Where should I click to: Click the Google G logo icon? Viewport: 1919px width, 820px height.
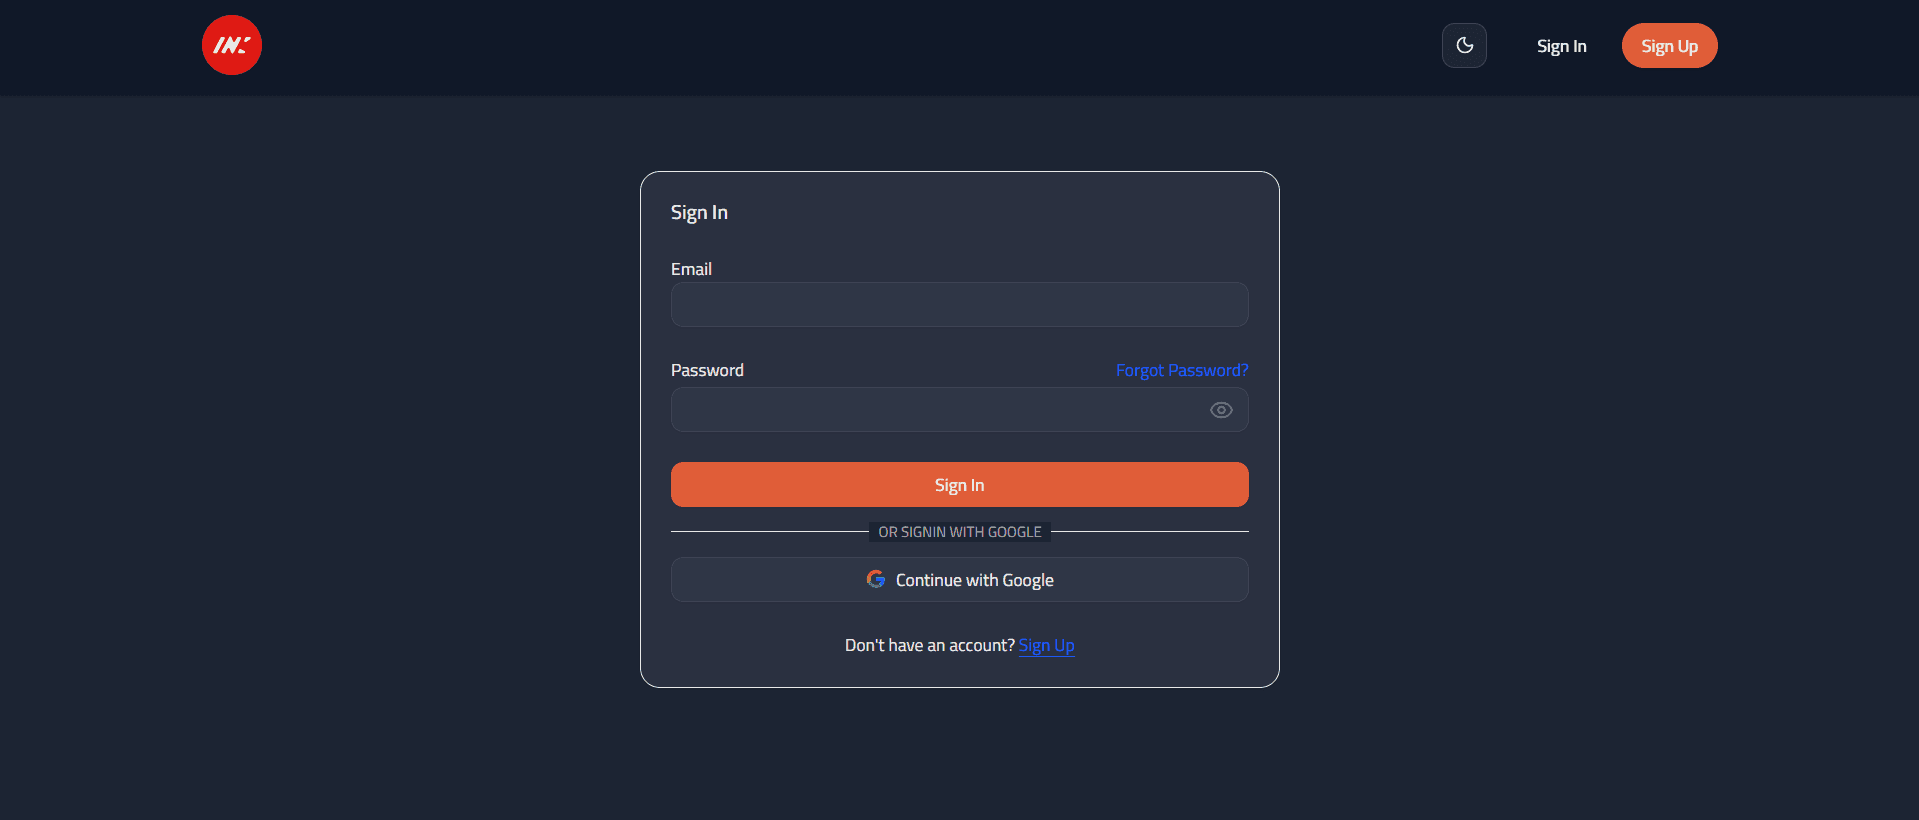876,579
